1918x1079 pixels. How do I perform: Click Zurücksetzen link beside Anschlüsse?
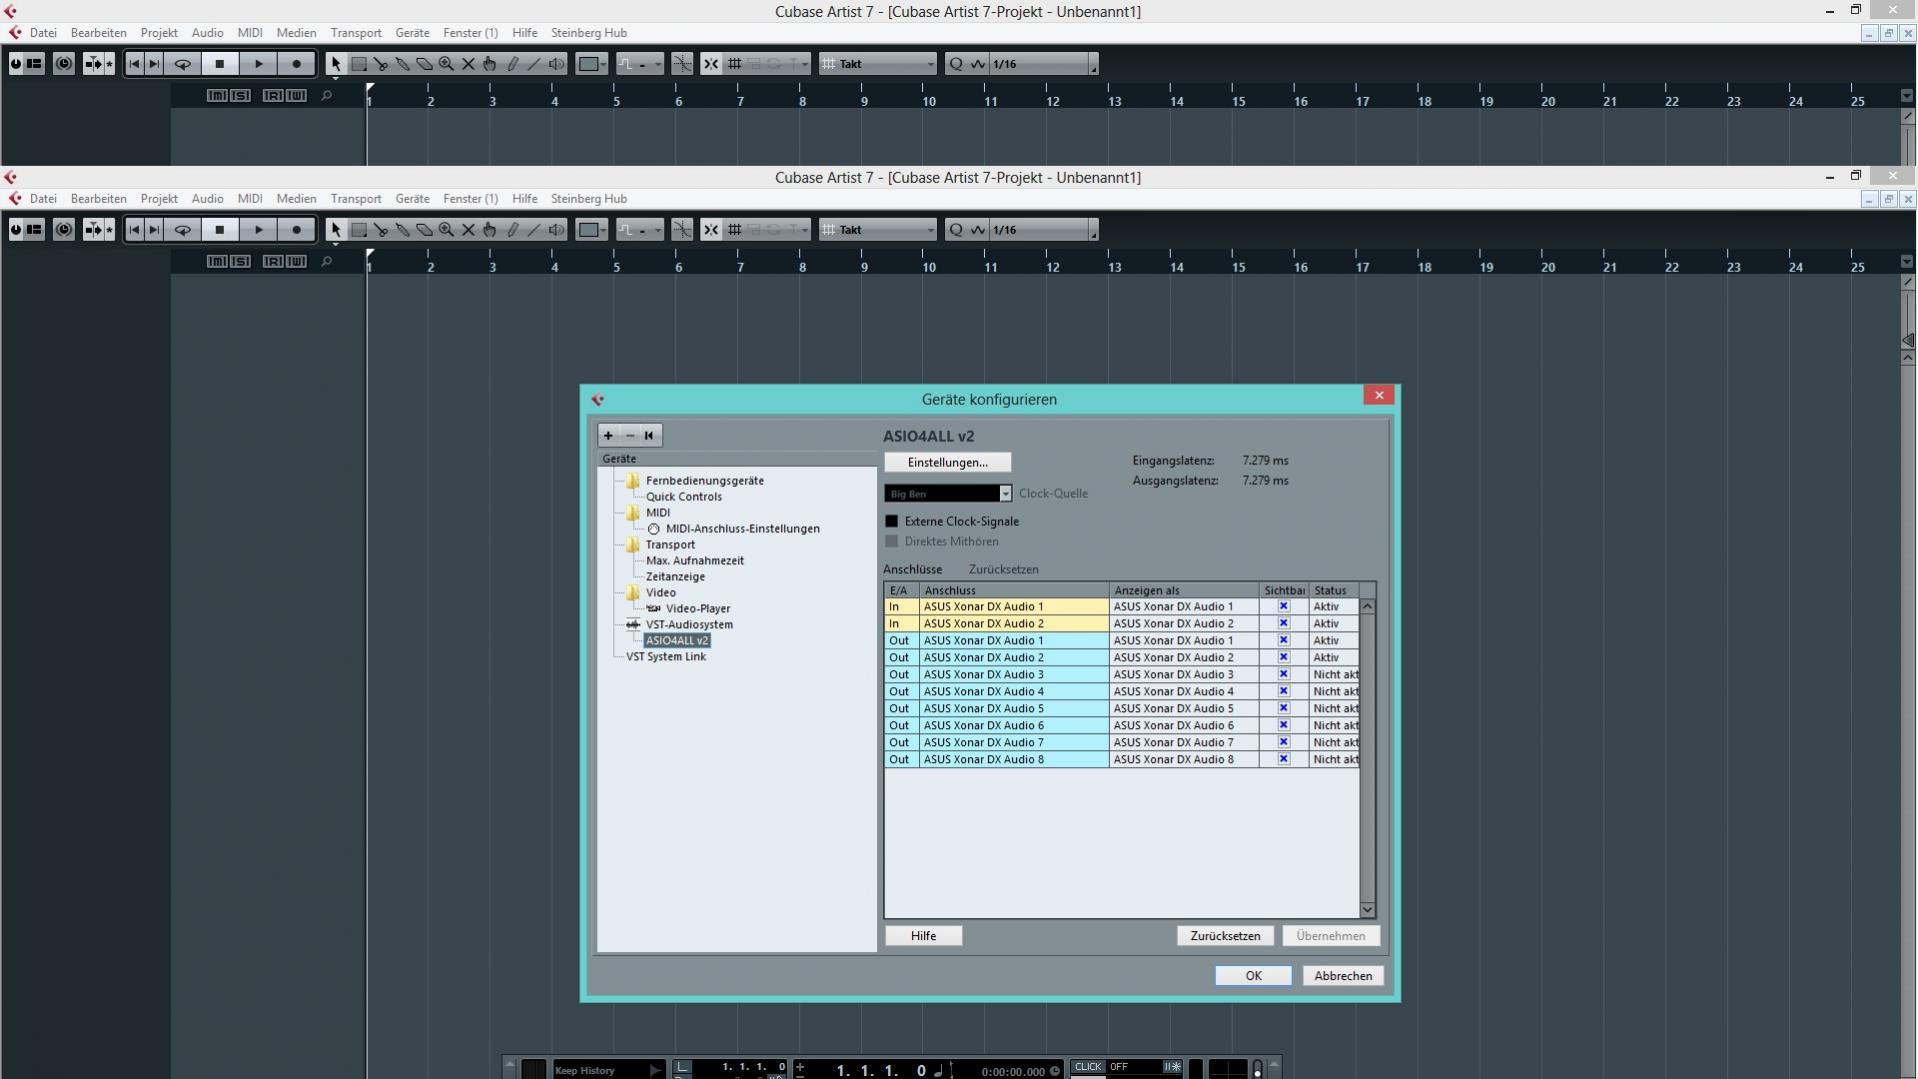(1003, 570)
